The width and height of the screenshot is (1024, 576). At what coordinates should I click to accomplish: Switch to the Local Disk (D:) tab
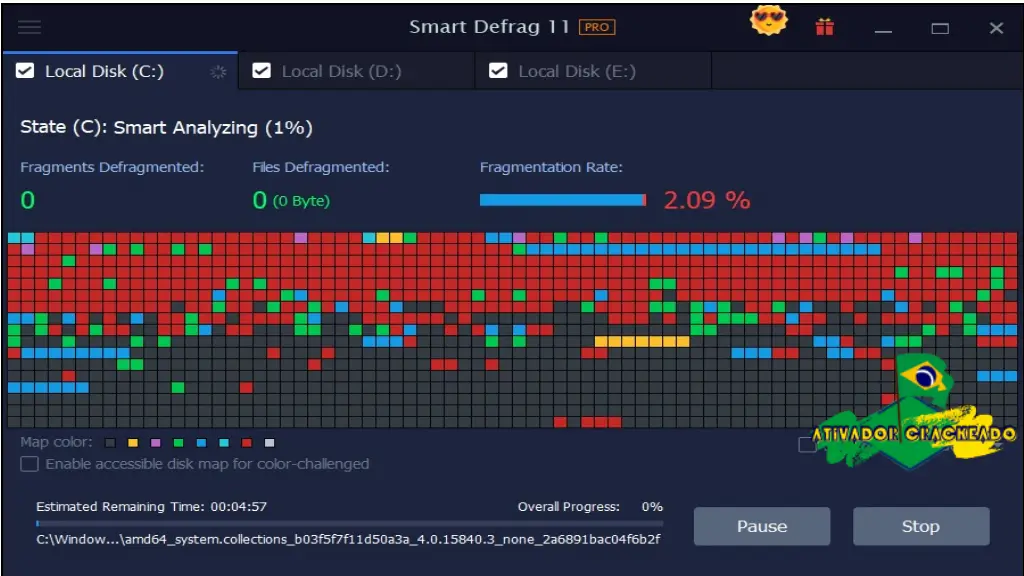(357, 71)
